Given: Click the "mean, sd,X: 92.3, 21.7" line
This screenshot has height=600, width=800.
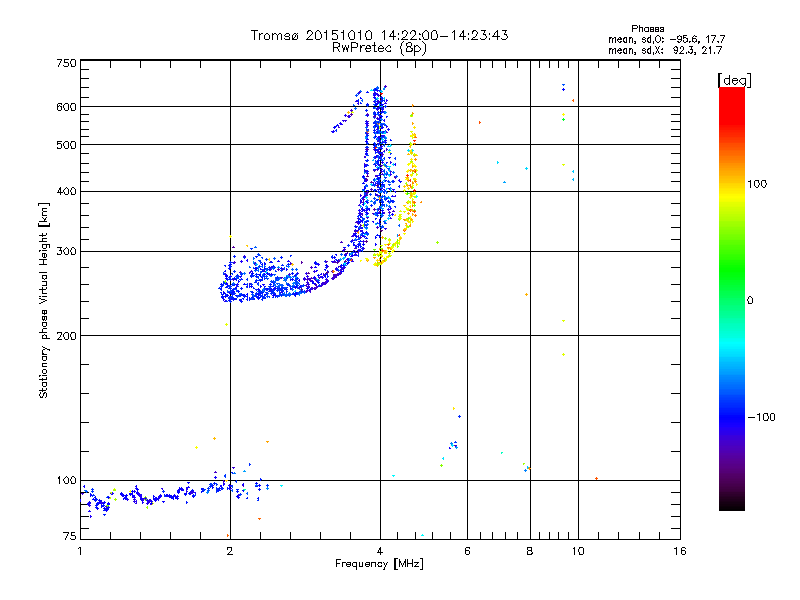Looking at the screenshot, I should pos(665,50).
